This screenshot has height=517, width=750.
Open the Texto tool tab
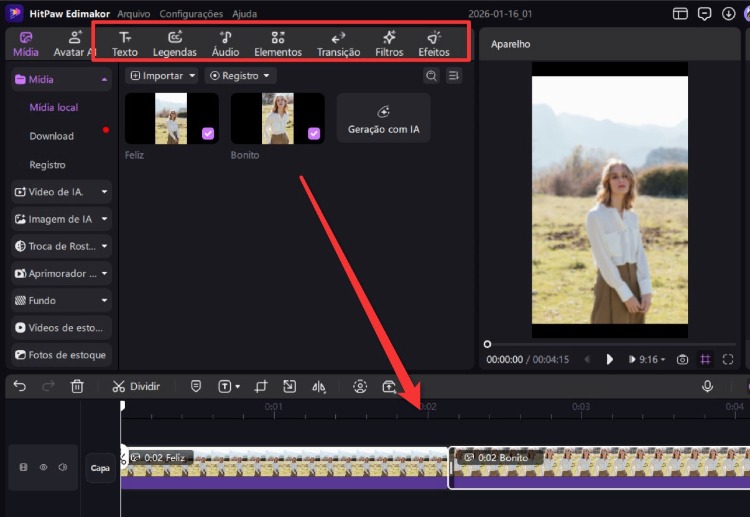pos(125,44)
